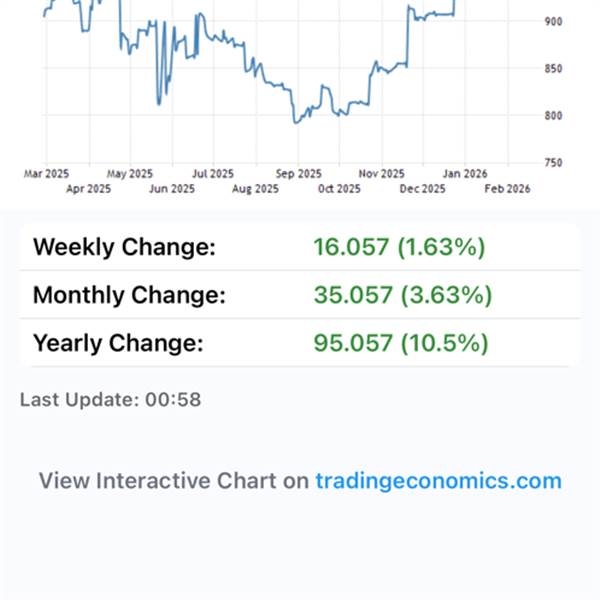Select the yearly change value 95.057 (10.5%)
Image resolution: width=600 pixels, height=600 pixels.
point(399,344)
